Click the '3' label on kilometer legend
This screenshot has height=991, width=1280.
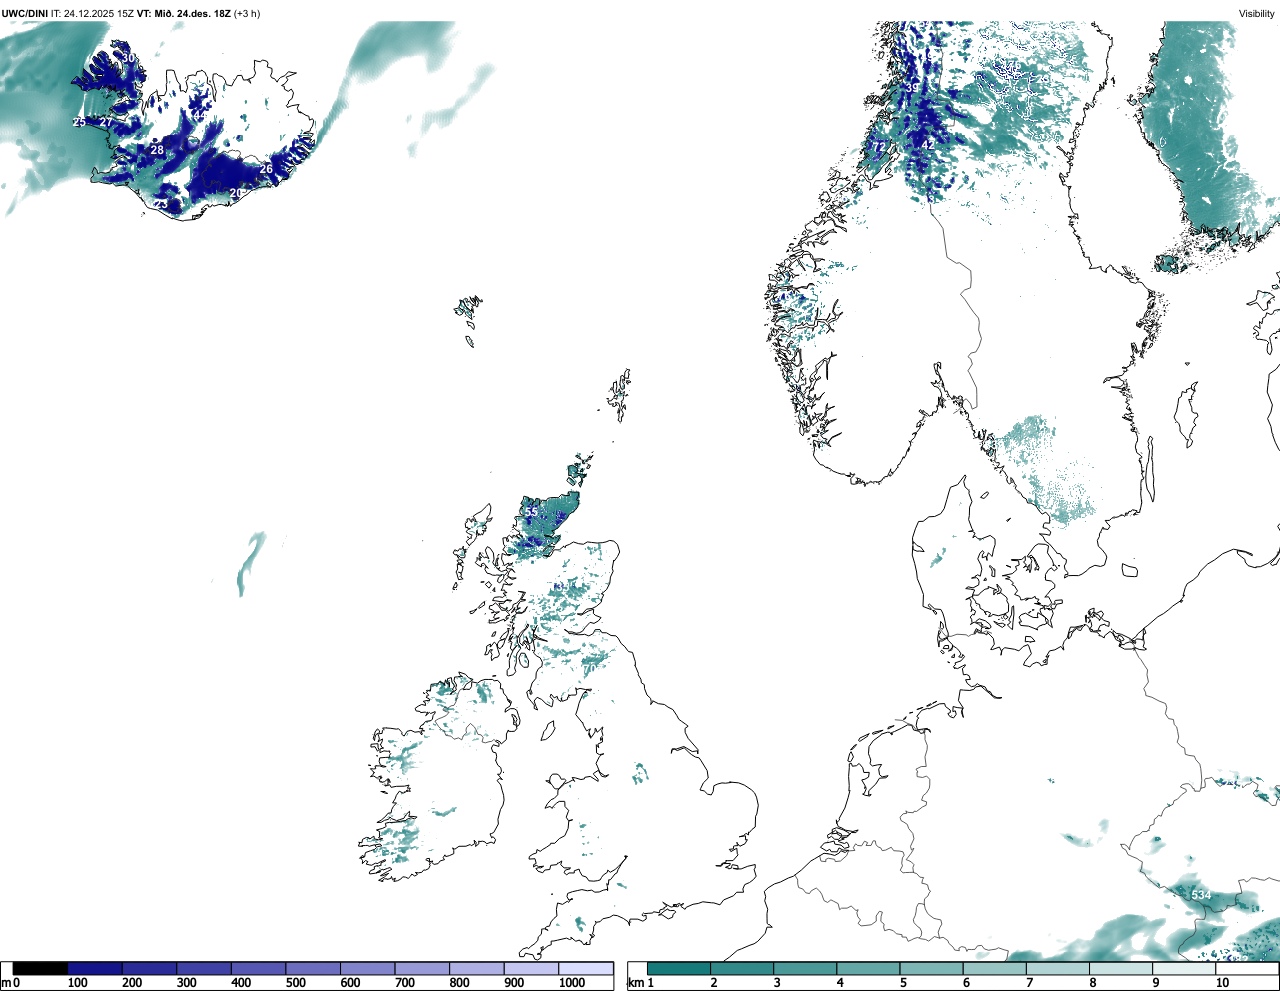pos(777,983)
